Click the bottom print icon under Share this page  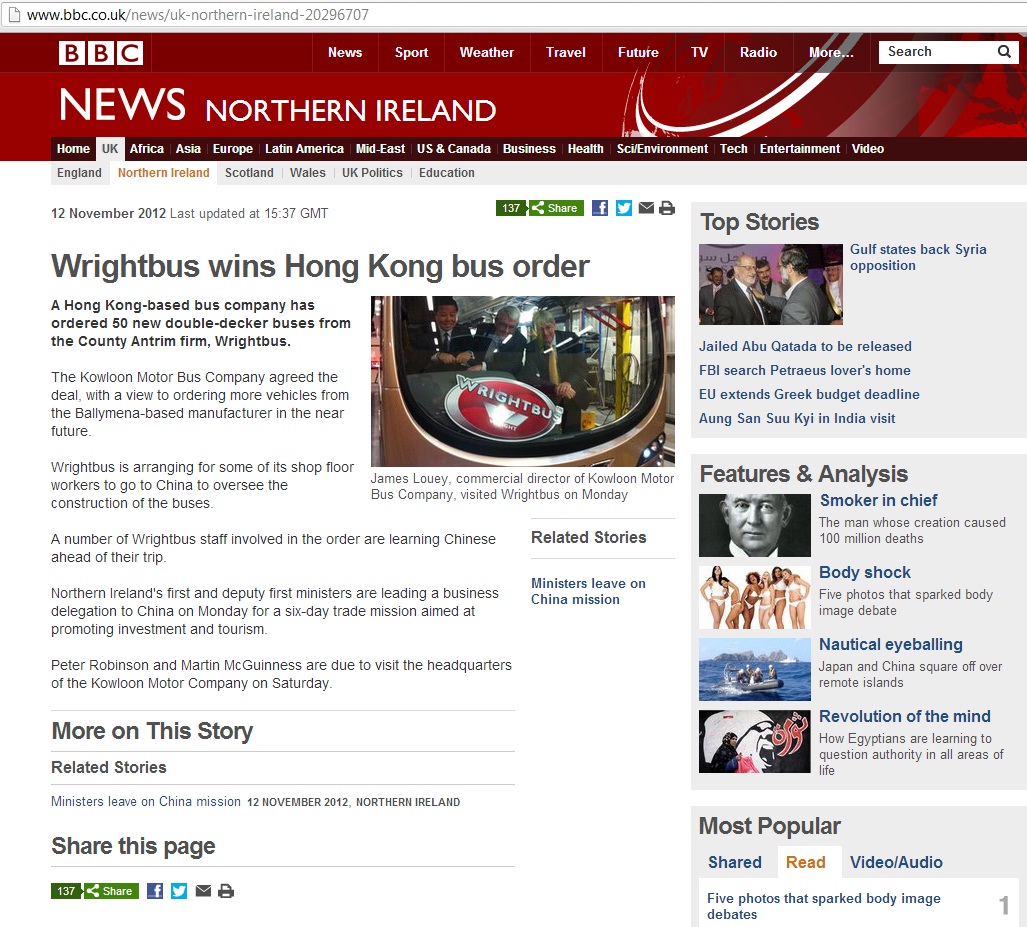[226, 891]
